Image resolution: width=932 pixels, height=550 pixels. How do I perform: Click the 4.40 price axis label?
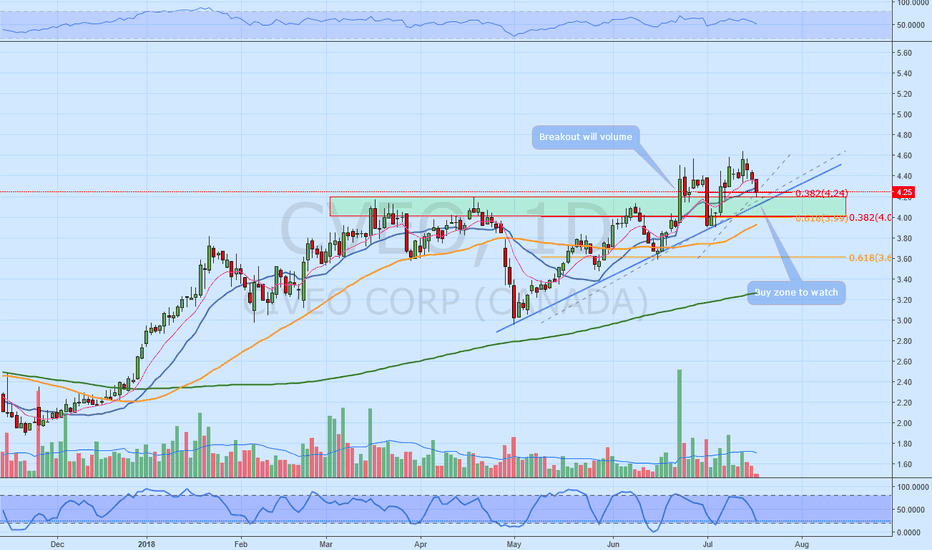[x=903, y=176]
